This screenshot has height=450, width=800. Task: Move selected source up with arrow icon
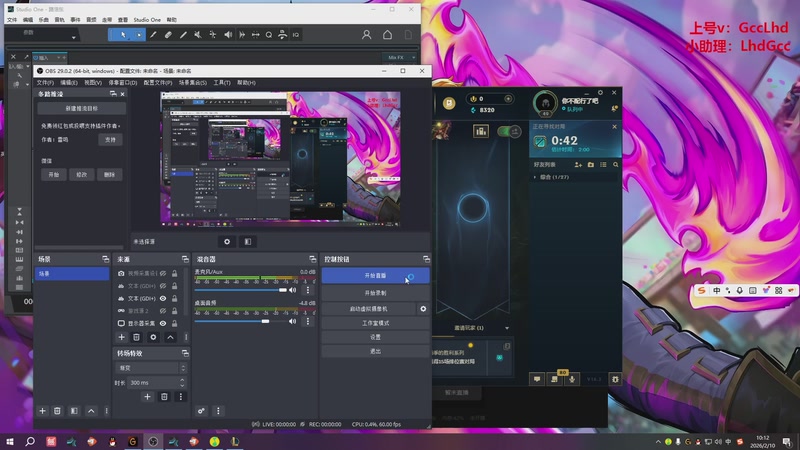tap(170, 337)
